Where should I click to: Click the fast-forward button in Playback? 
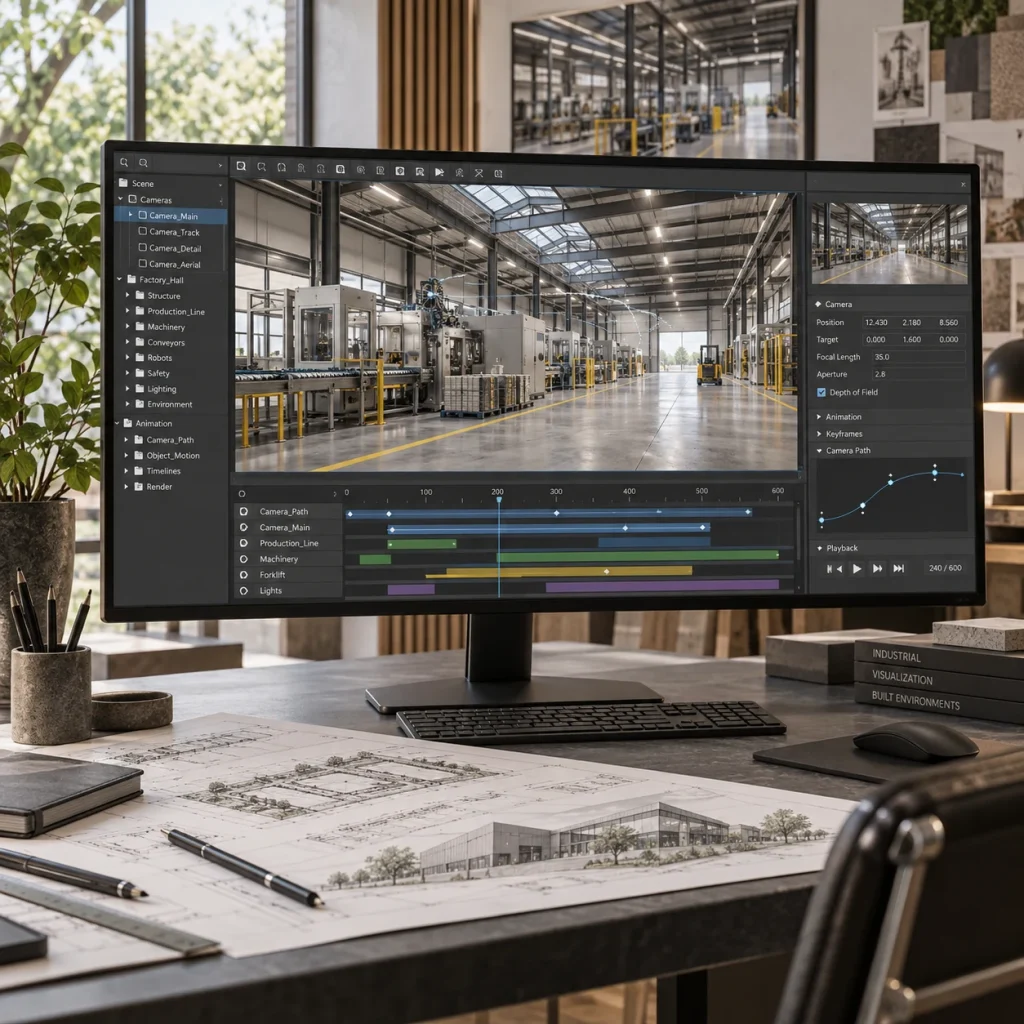[x=878, y=569]
